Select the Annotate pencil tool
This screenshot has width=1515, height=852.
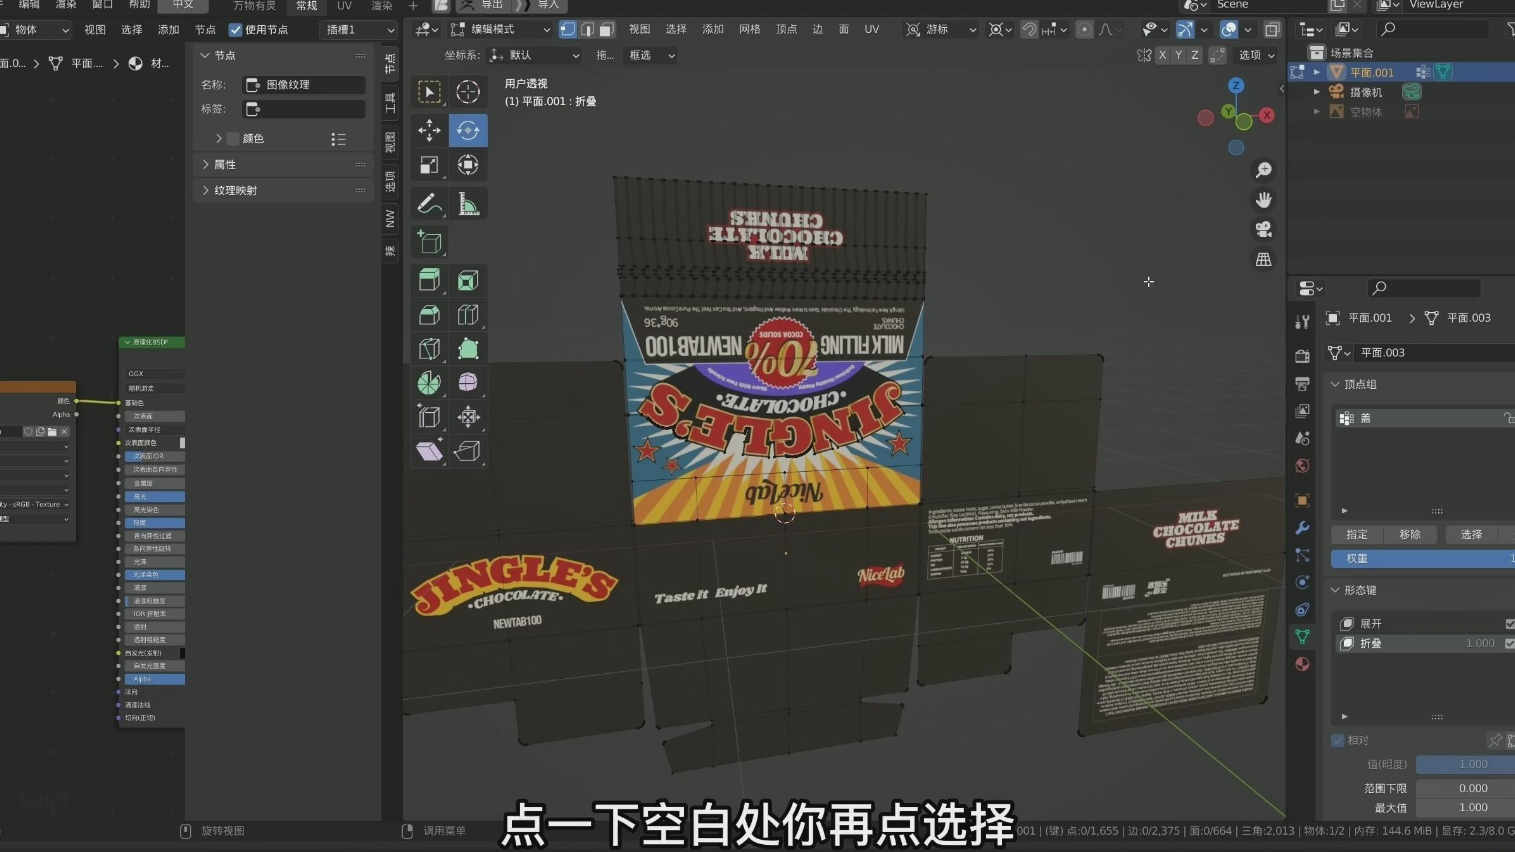pos(429,204)
